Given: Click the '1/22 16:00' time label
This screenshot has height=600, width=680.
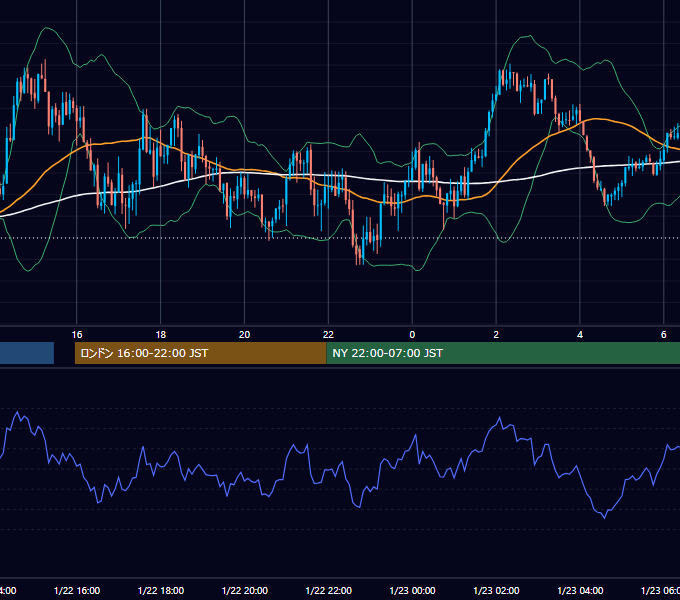Looking at the screenshot, I should coord(77,590).
